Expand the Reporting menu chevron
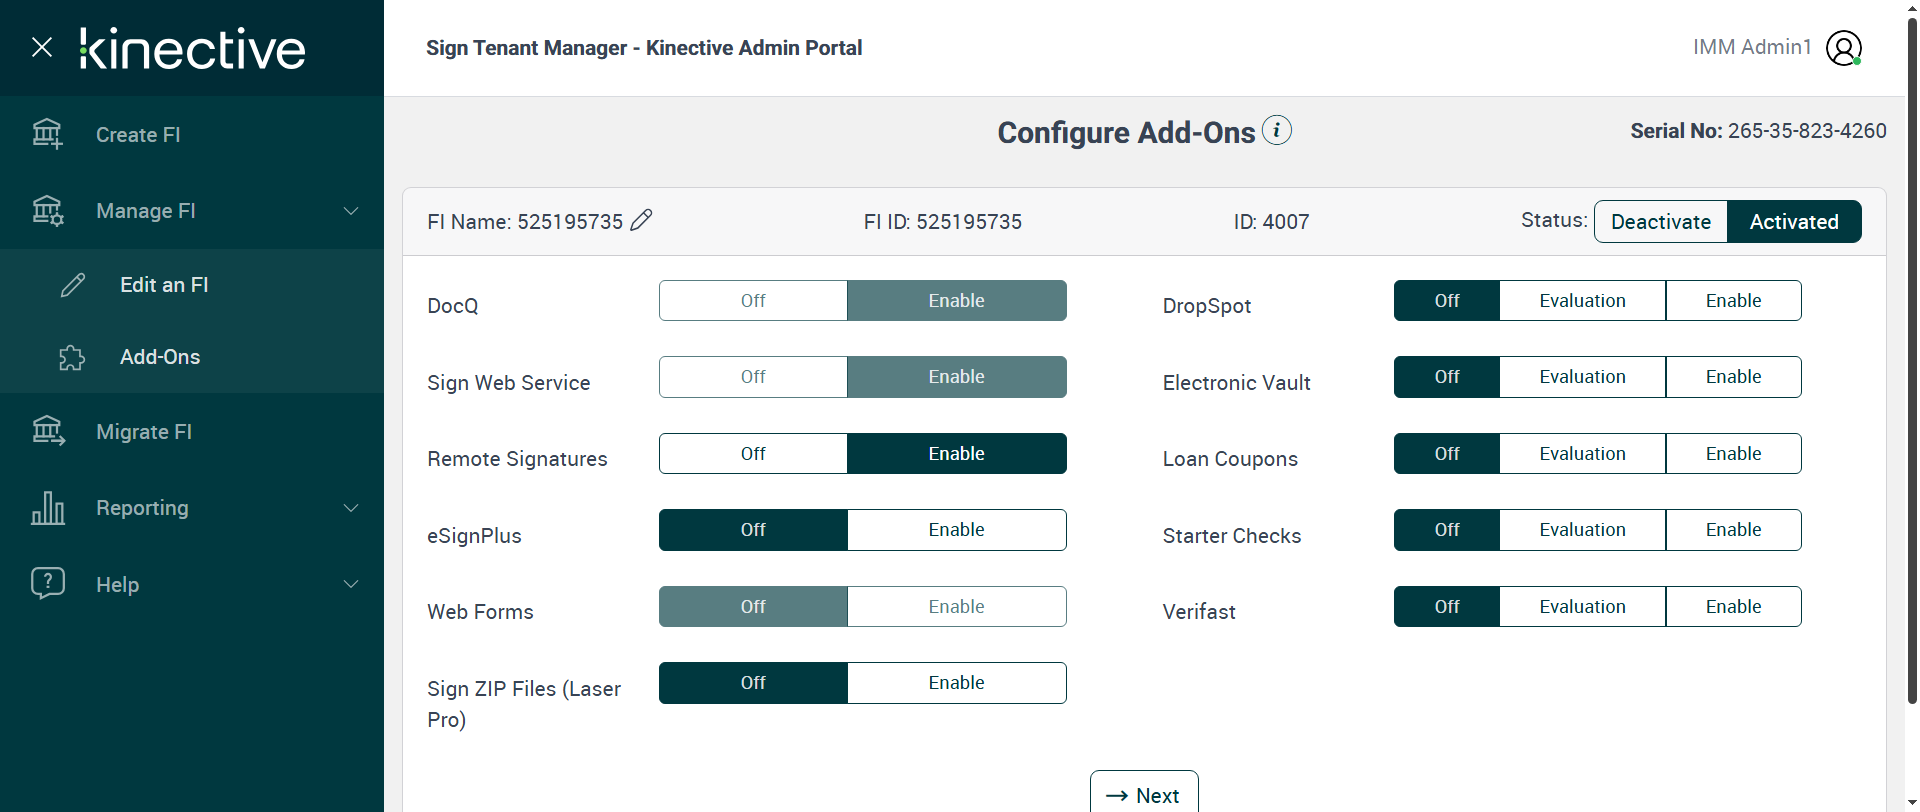The height and width of the screenshot is (812, 1920). point(351,508)
